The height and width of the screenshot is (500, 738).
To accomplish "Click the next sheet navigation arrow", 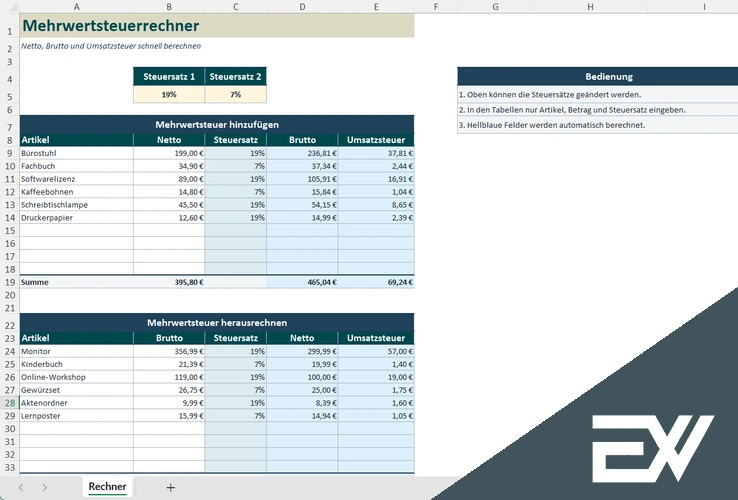I will (x=45, y=487).
